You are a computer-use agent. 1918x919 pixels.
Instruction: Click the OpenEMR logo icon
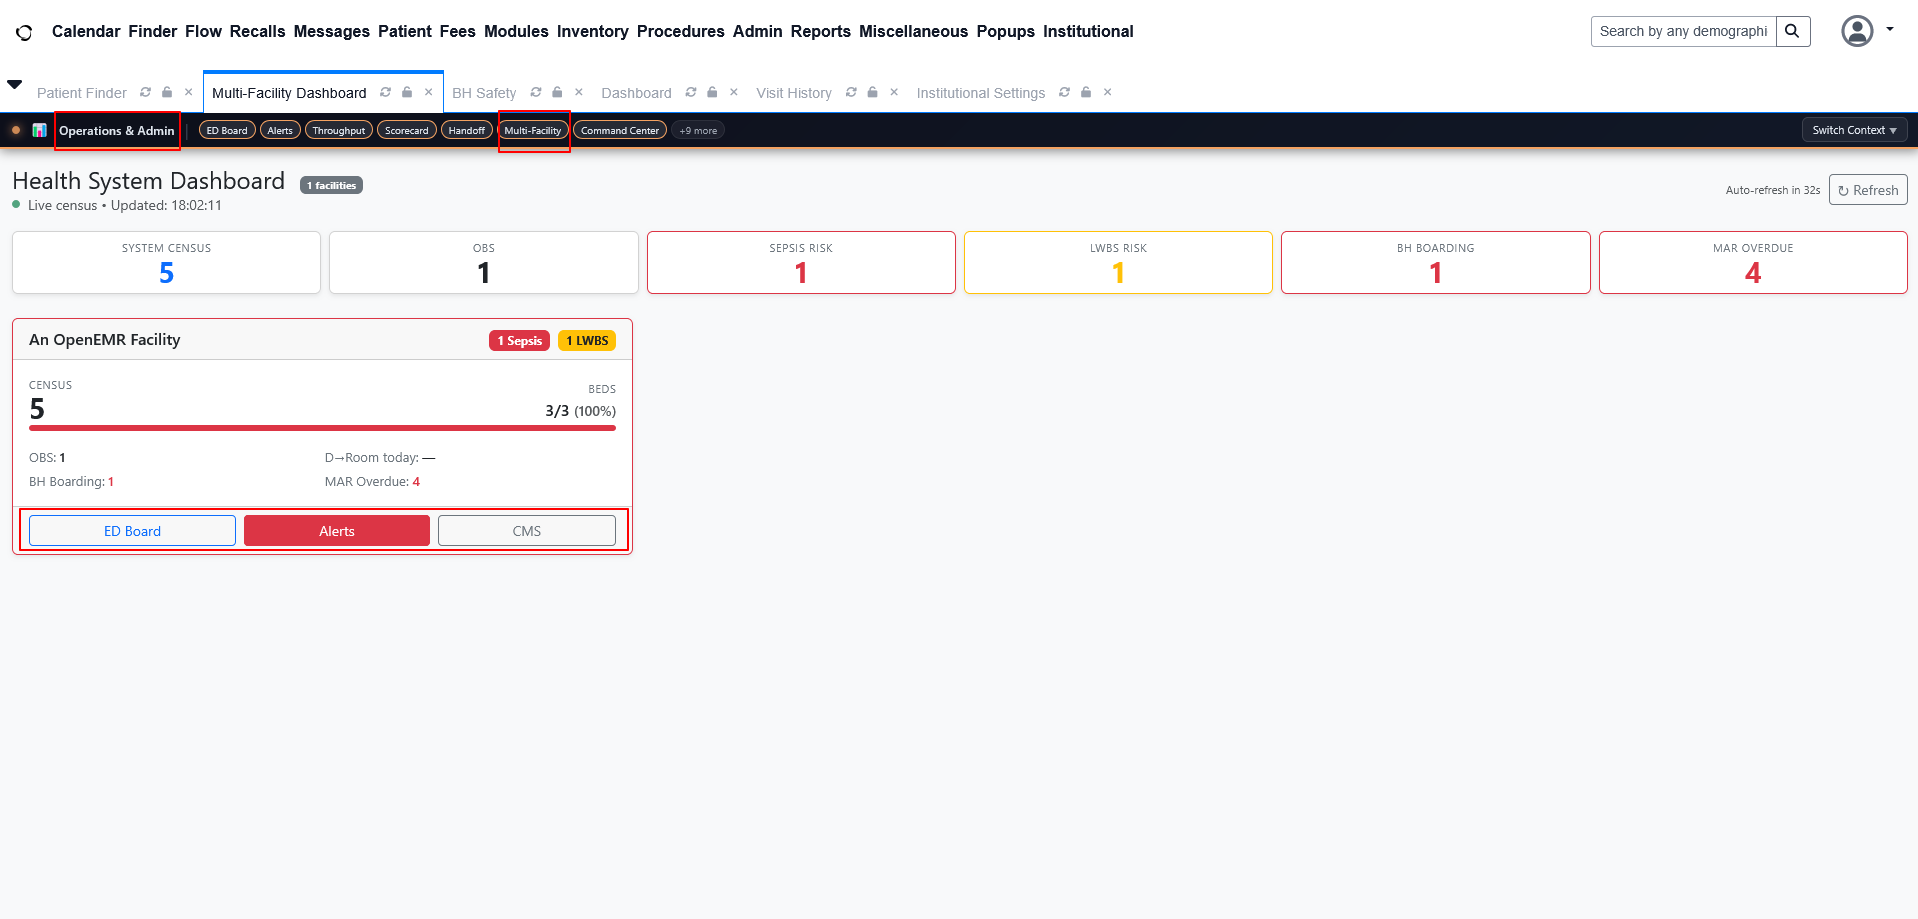24,32
